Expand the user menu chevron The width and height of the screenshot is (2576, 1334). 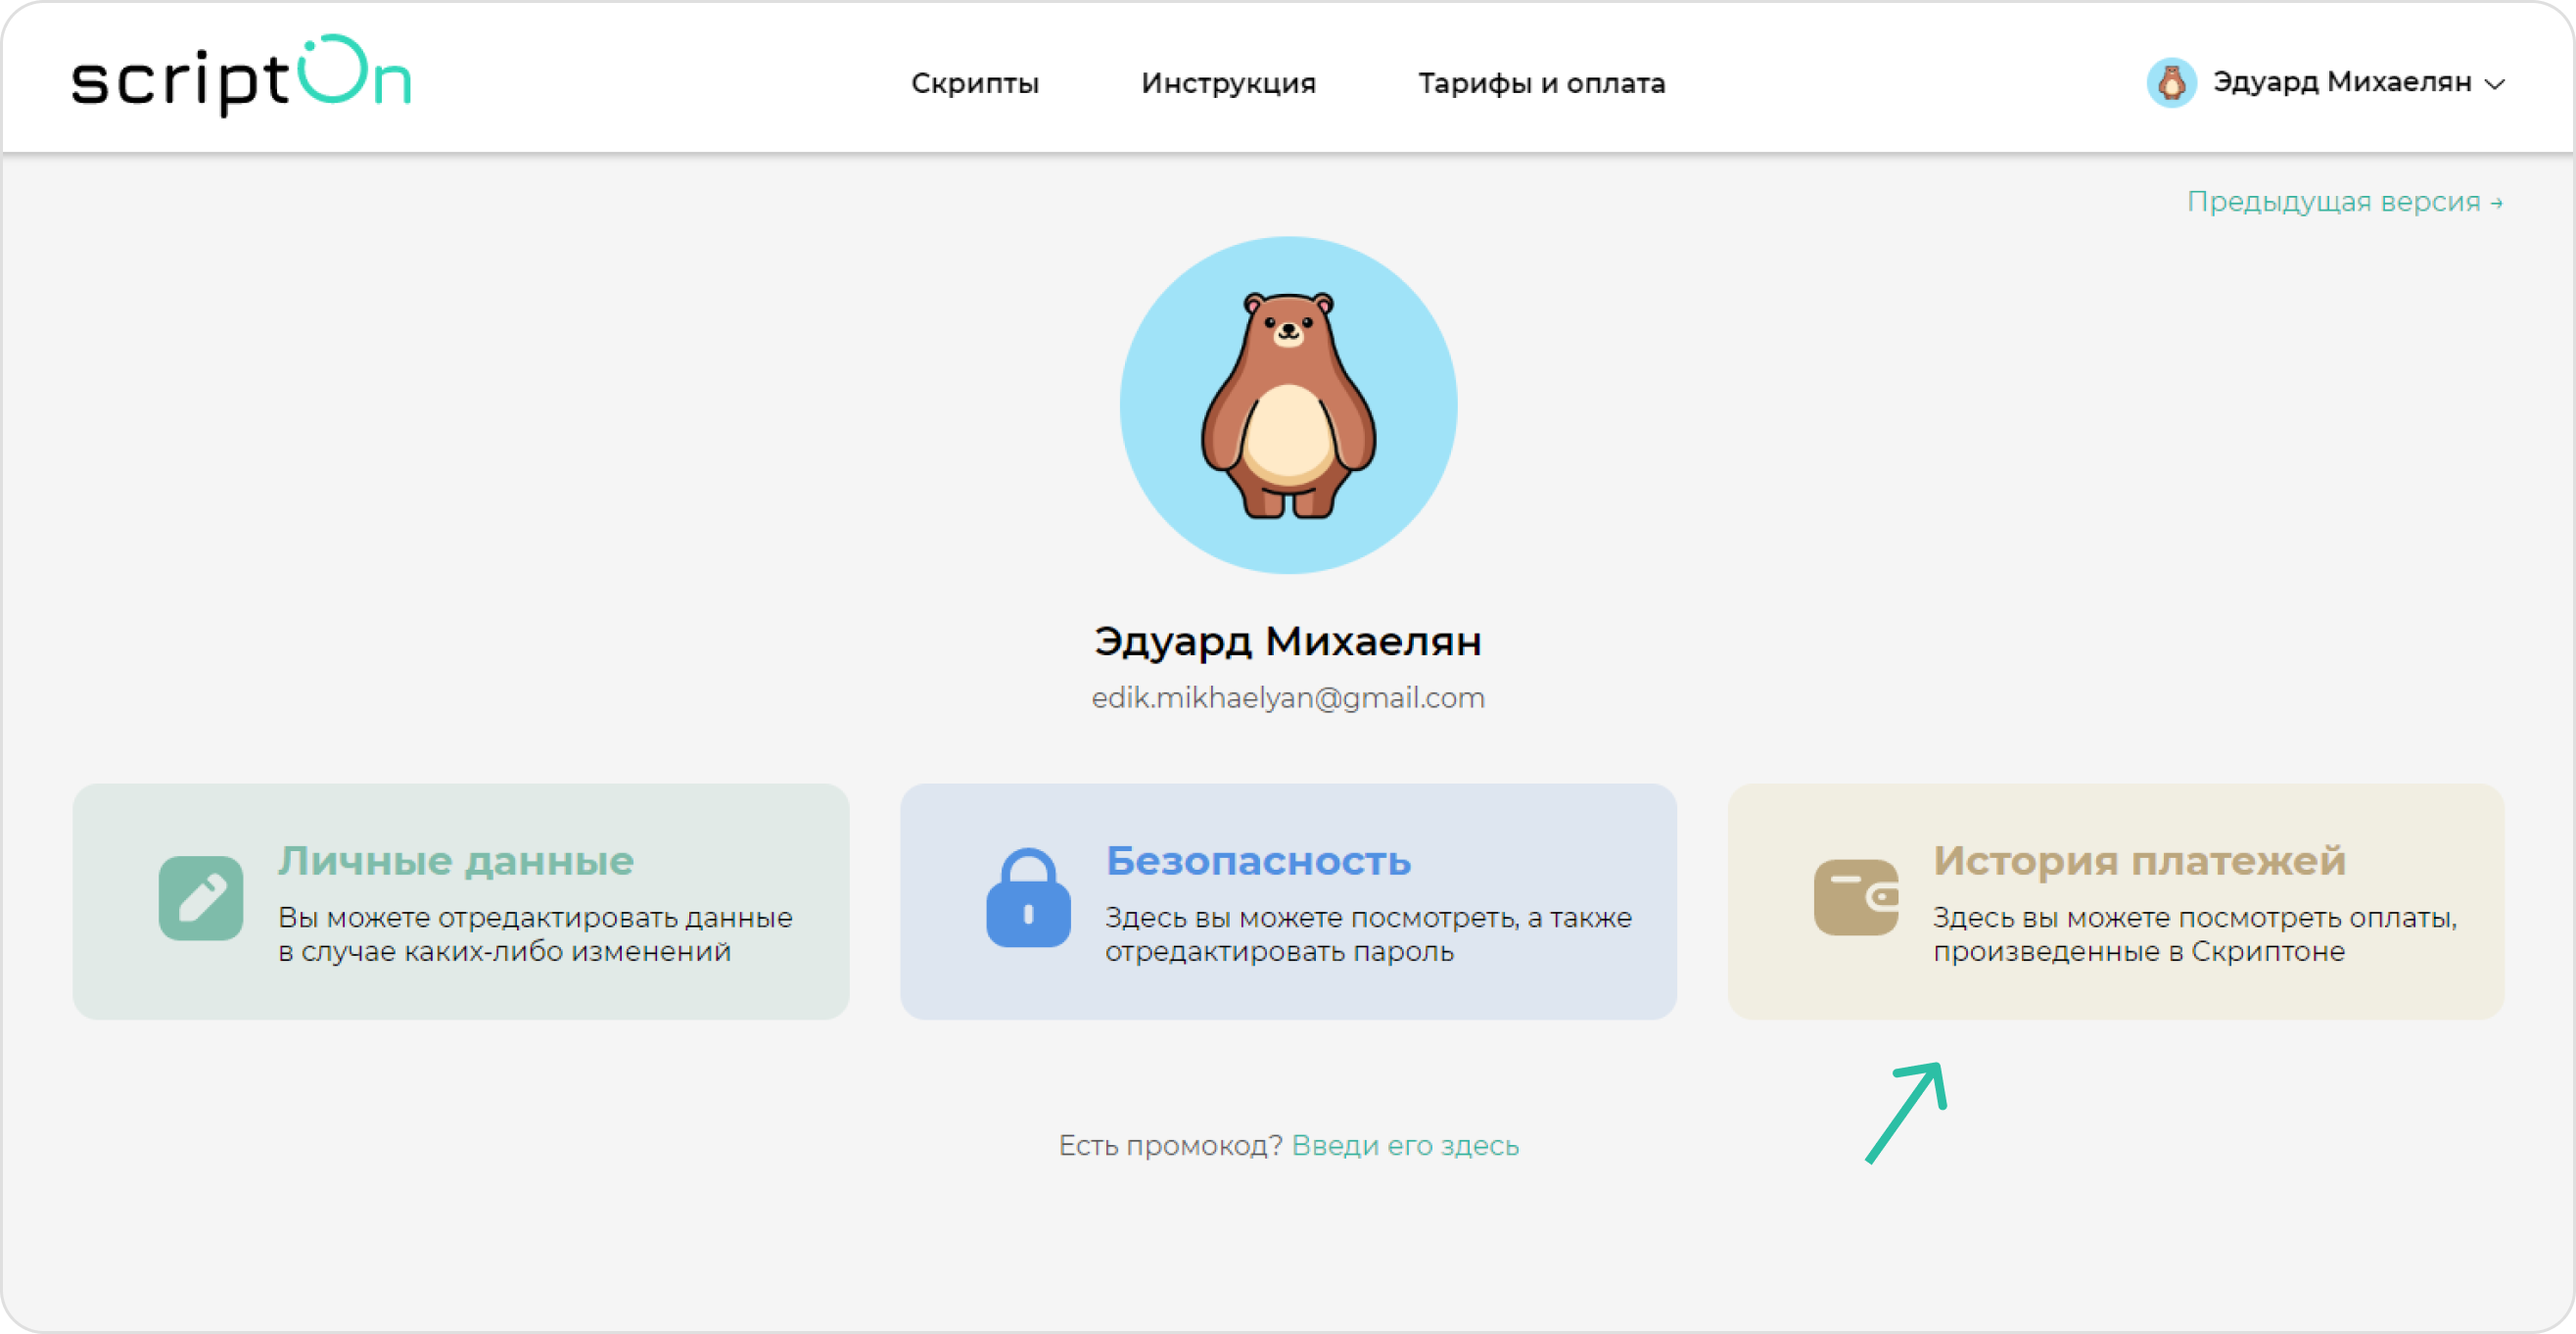click(x=2495, y=84)
